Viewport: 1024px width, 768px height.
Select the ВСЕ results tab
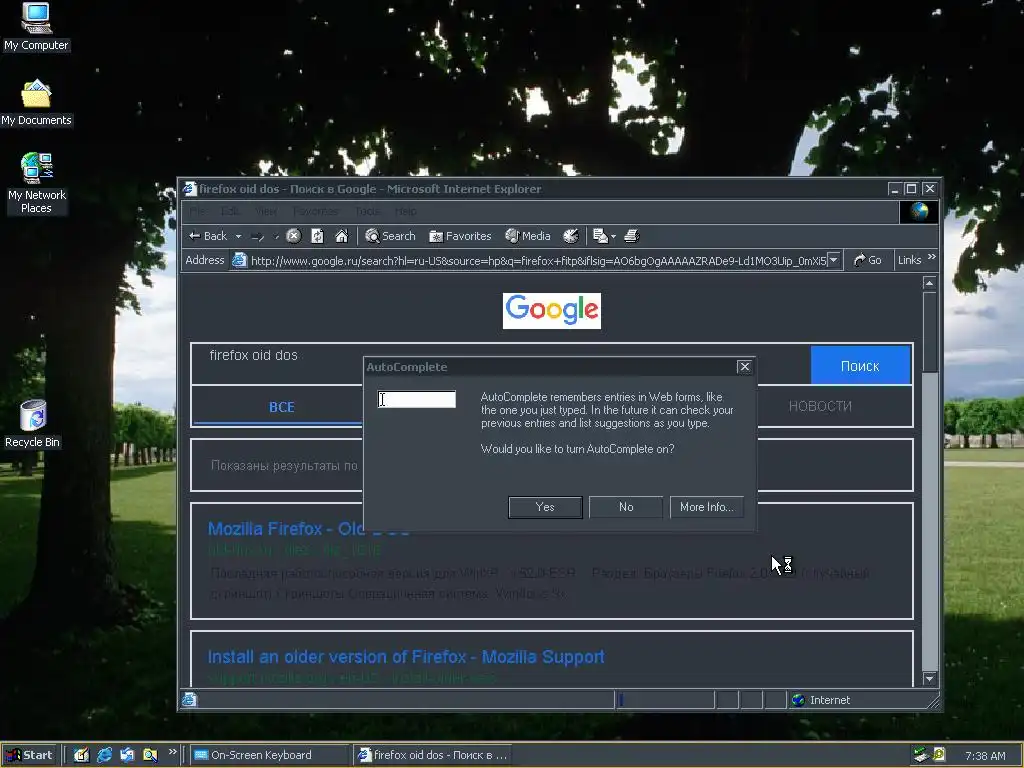click(x=281, y=407)
